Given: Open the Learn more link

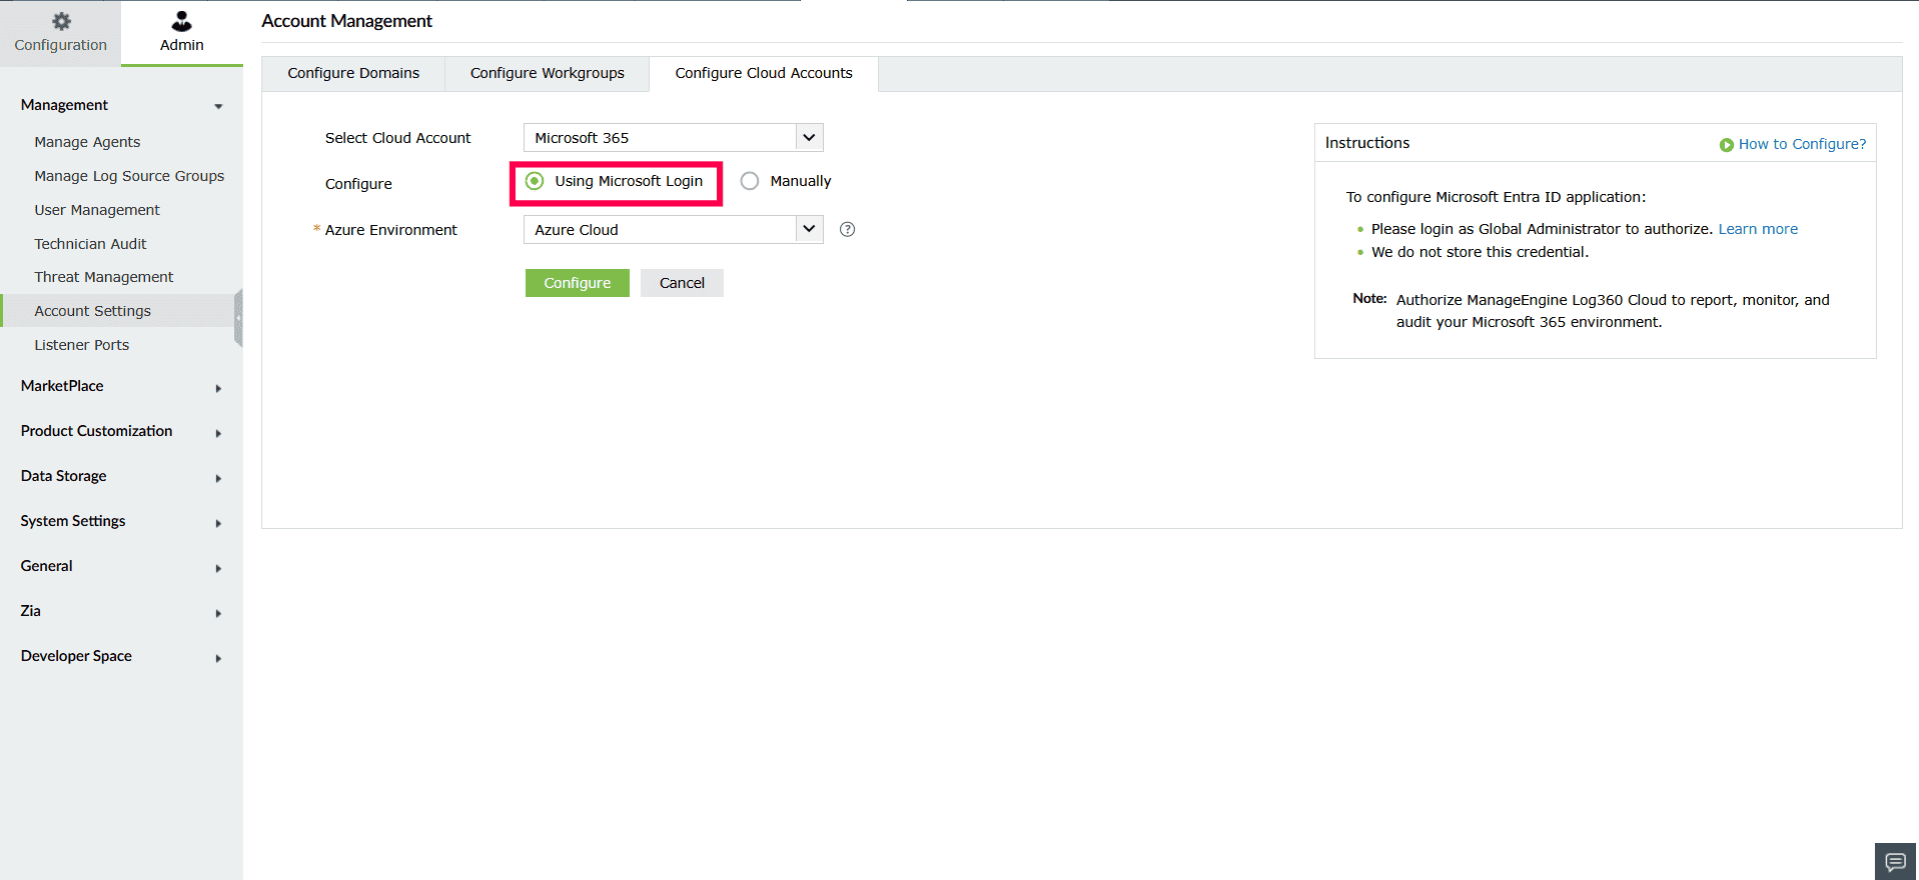Looking at the screenshot, I should (x=1758, y=229).
